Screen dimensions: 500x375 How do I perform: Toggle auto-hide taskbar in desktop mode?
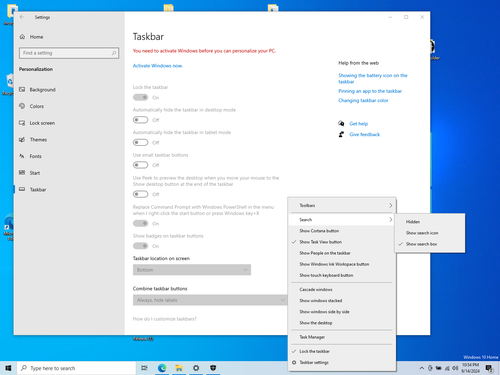(x=140, y=120)
